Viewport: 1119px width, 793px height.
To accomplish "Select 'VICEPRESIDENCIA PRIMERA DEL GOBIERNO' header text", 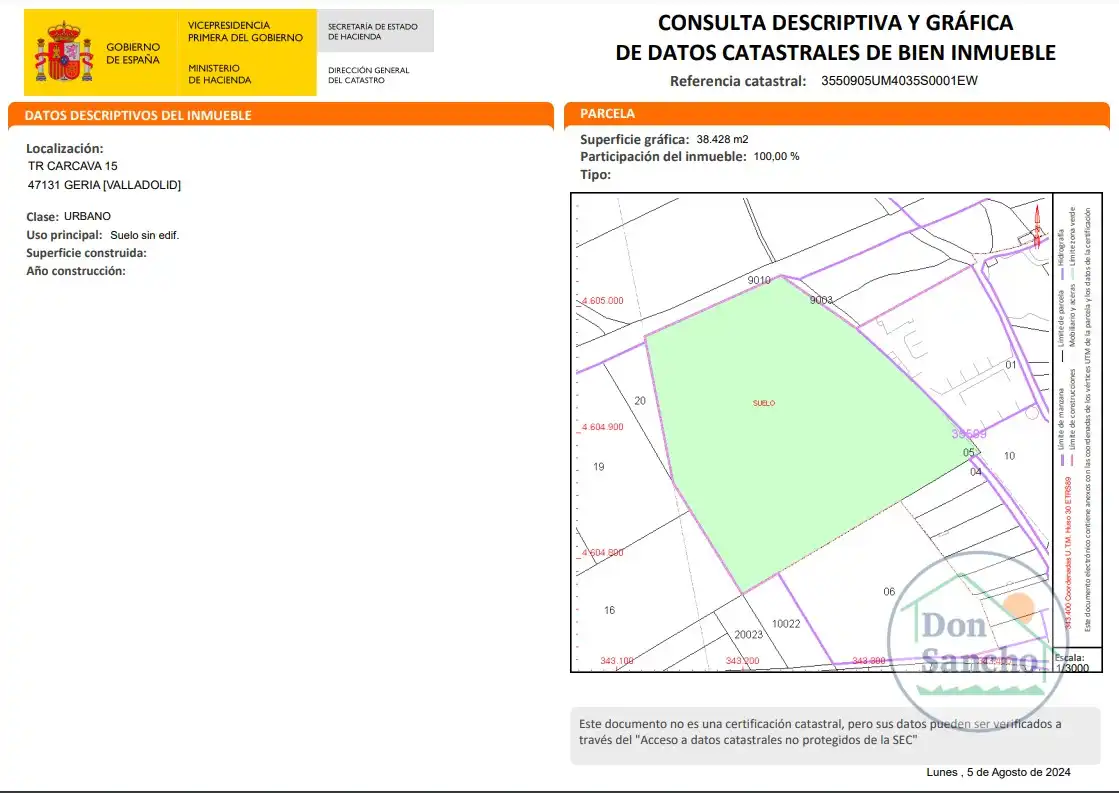I will 245,31.
